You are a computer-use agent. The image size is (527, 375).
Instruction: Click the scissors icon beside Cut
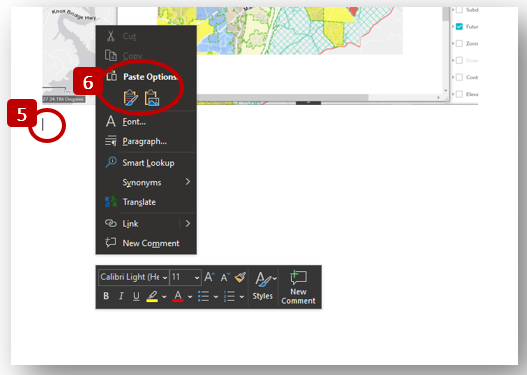tap(111, 36)
